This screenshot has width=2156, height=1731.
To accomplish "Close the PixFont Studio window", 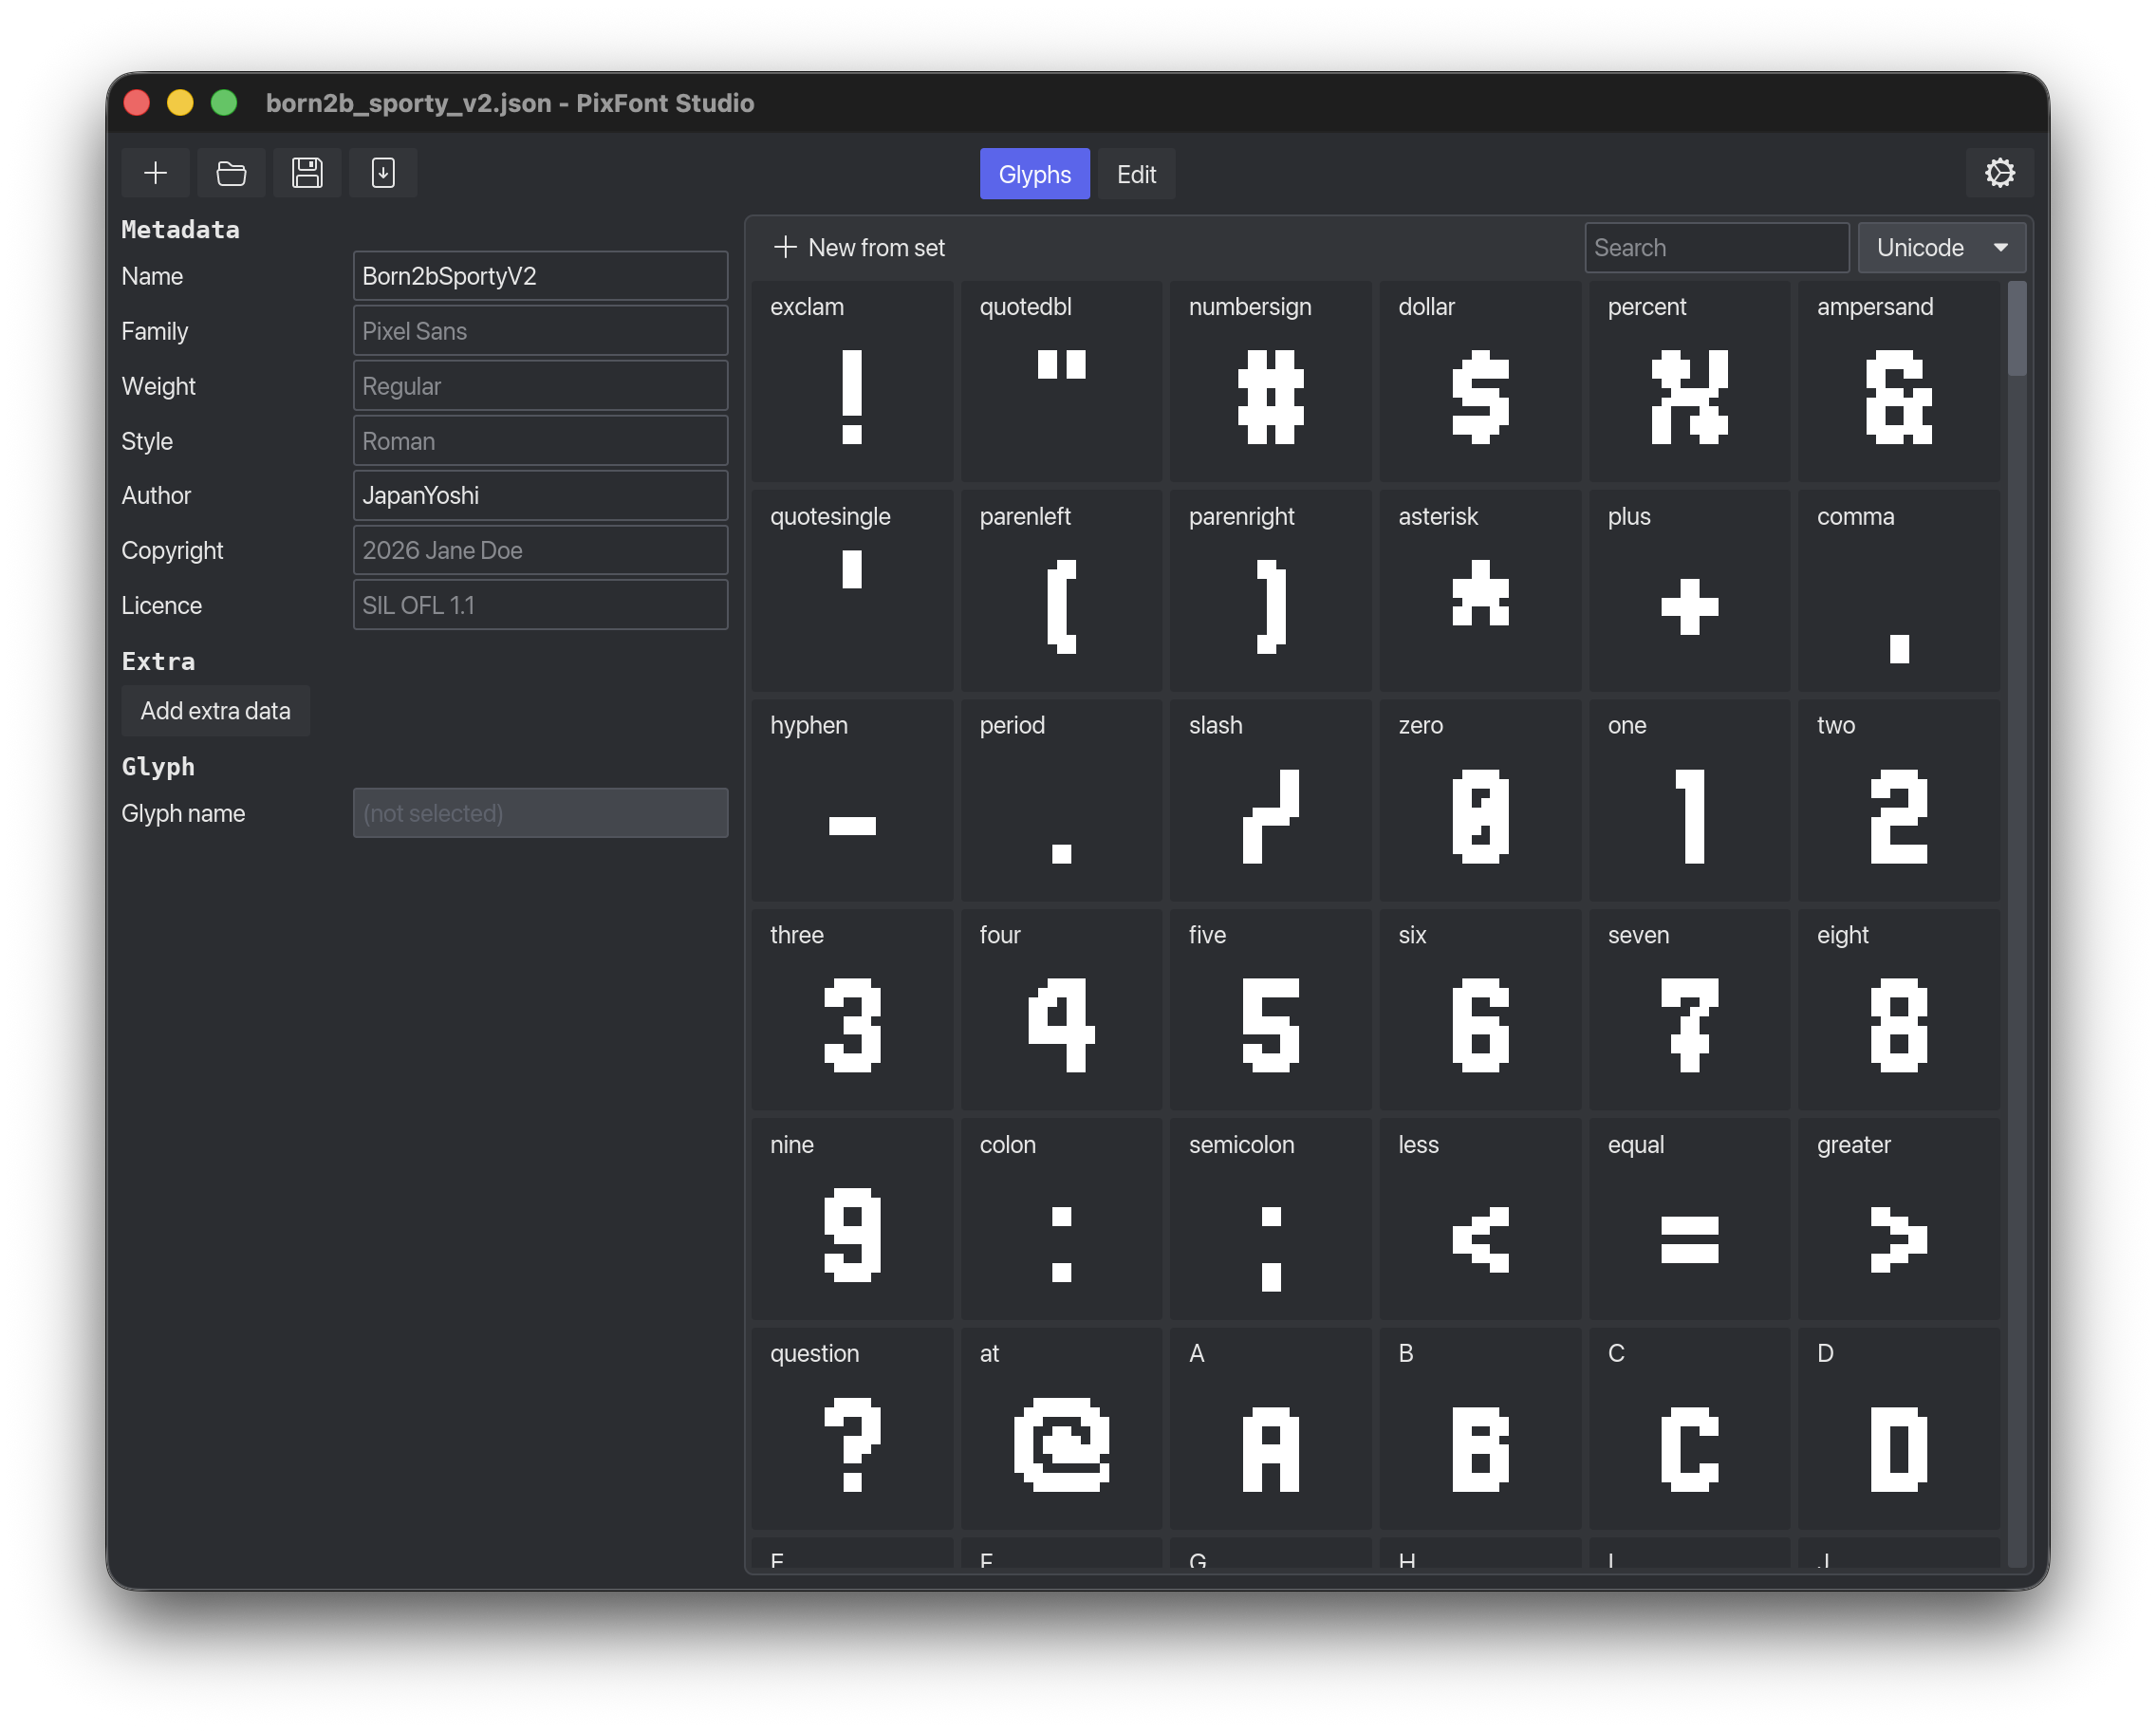I will coord(137,103).
